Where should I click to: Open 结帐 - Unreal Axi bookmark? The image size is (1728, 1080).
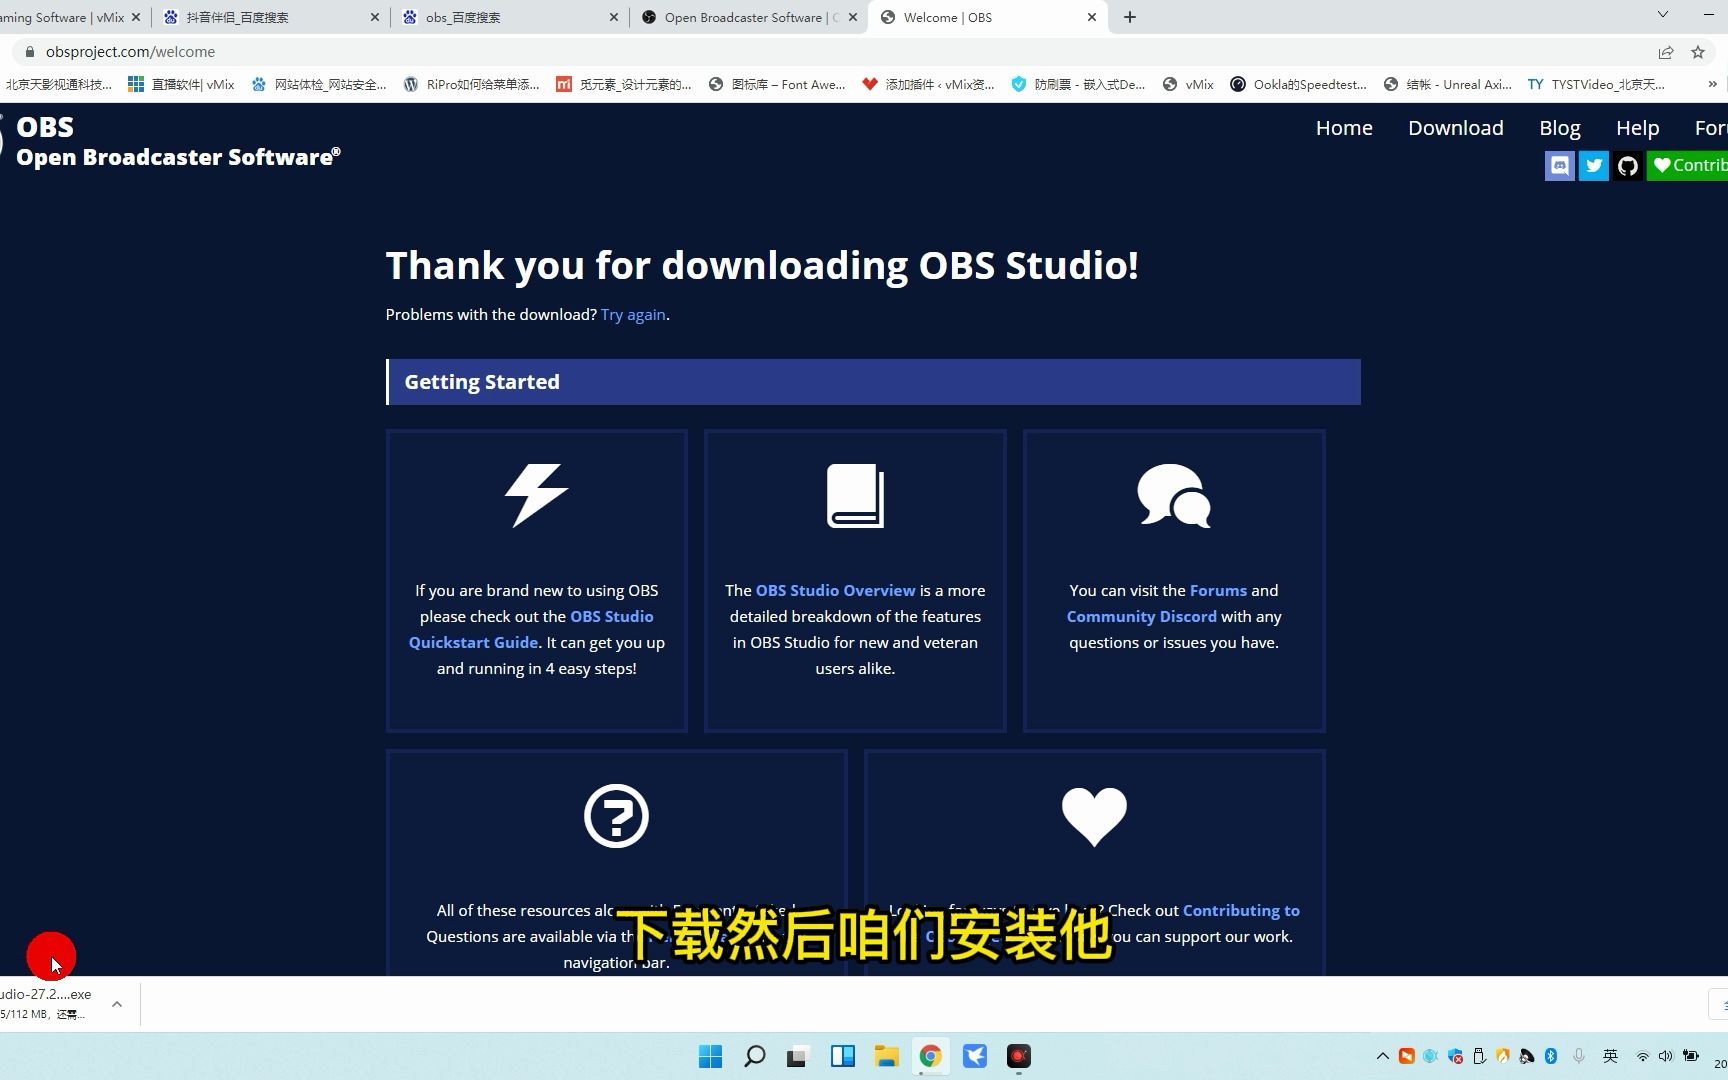tap(1447, 85)
